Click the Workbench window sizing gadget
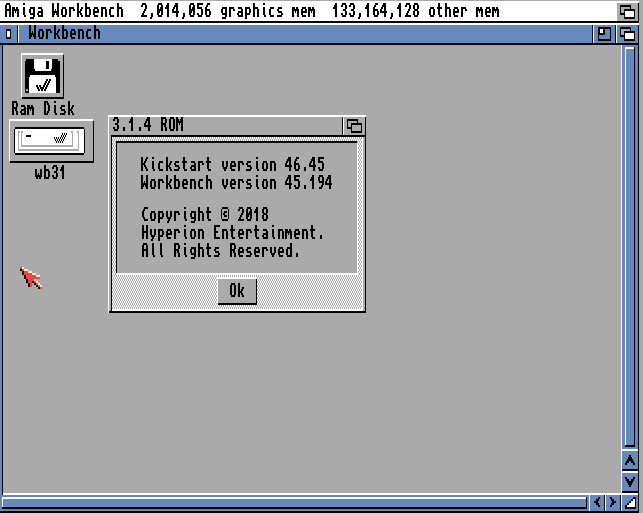 (x=630, y=502)
